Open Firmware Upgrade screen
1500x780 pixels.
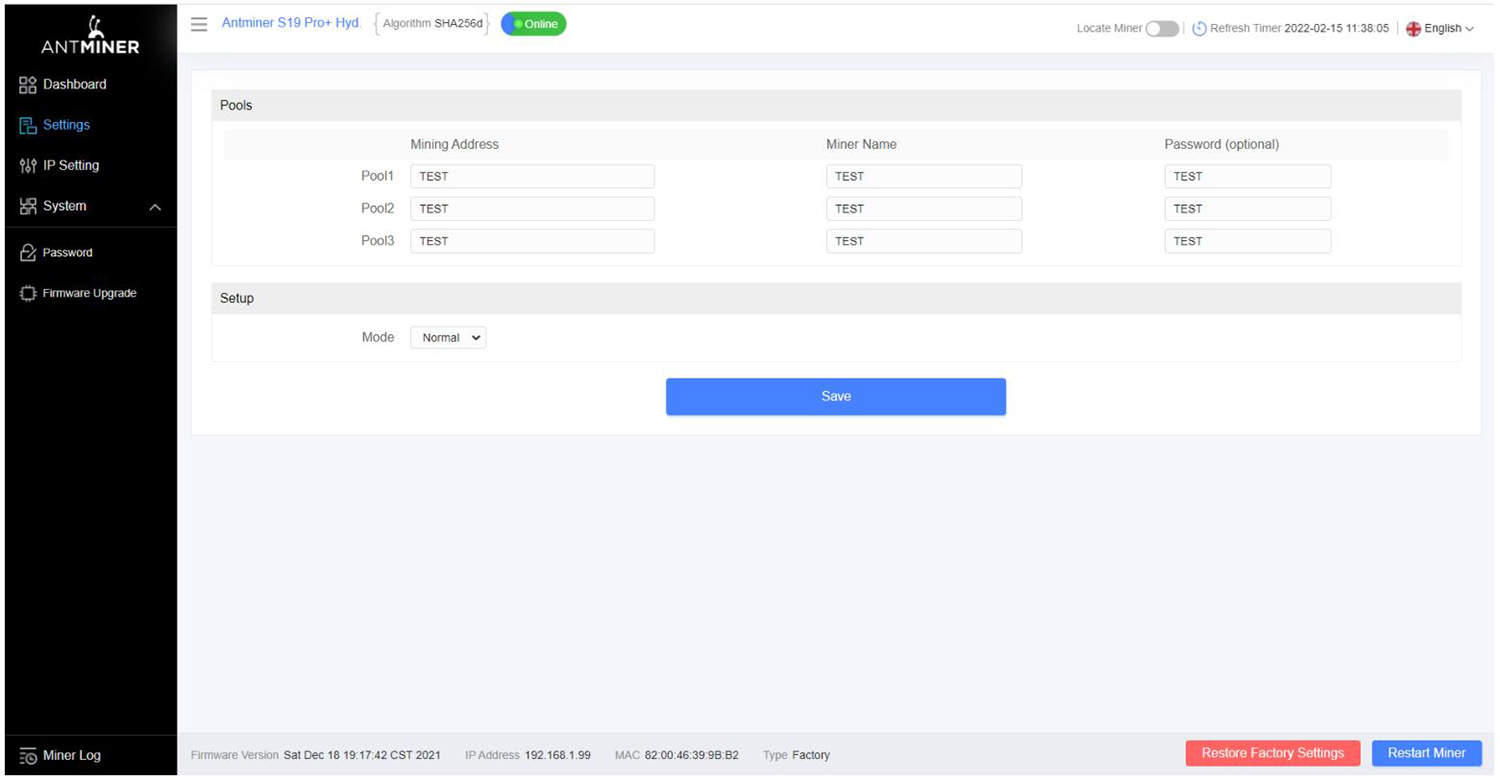click(x=89, y=293)
